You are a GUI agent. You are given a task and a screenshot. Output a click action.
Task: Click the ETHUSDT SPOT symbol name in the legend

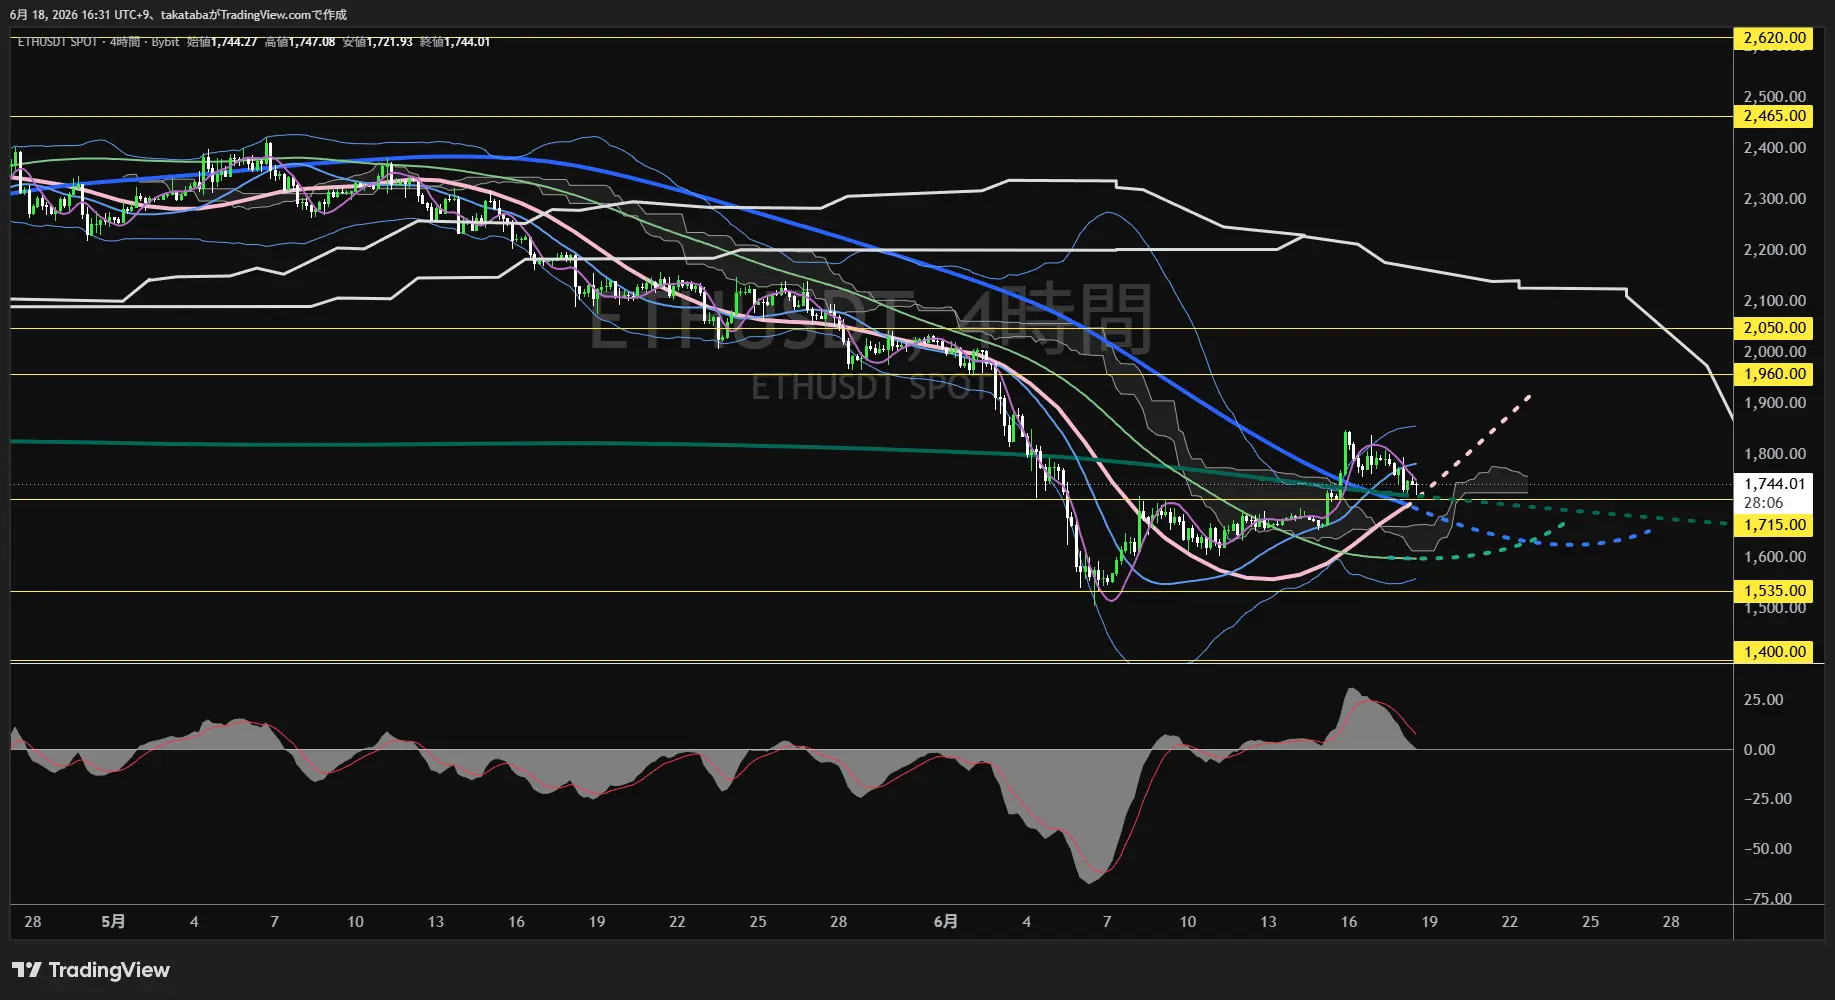tap(58, 42)
